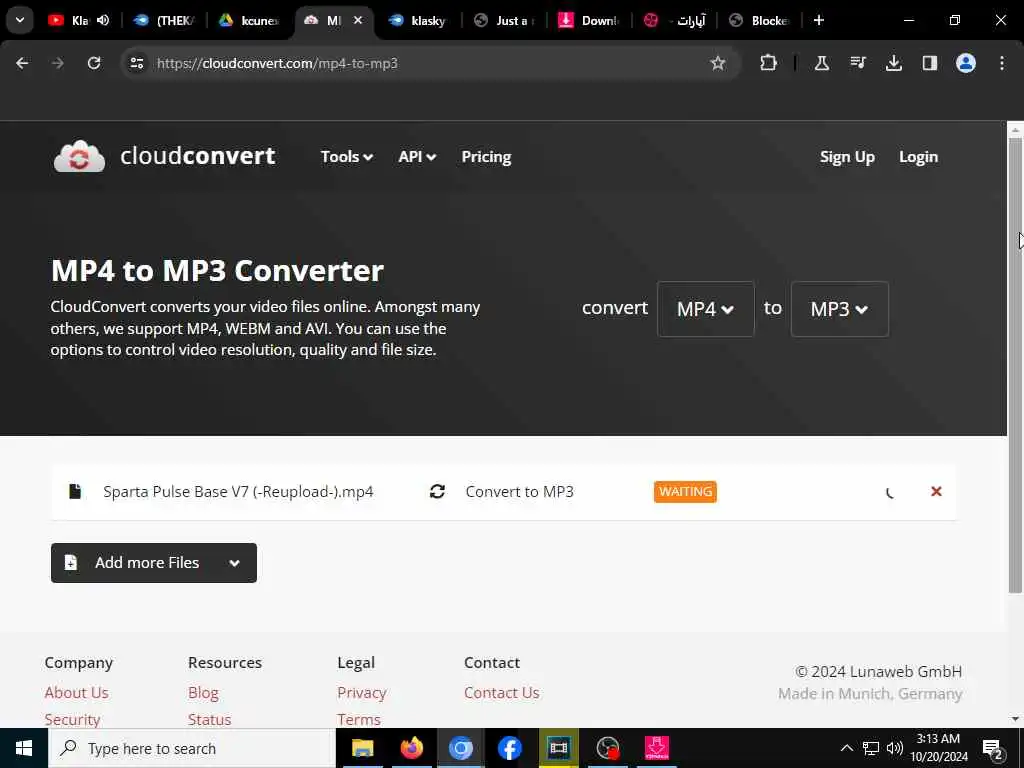Viewport: 1024px width, 768px height.
Task: Click the Sparta Pulse Base V7 (-Reupload-).mp4 filename
Action: point(238,492)
